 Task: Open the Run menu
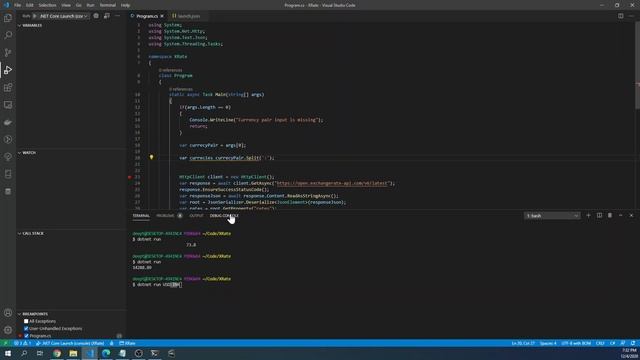pyautogui.click(x=91, y=5)
